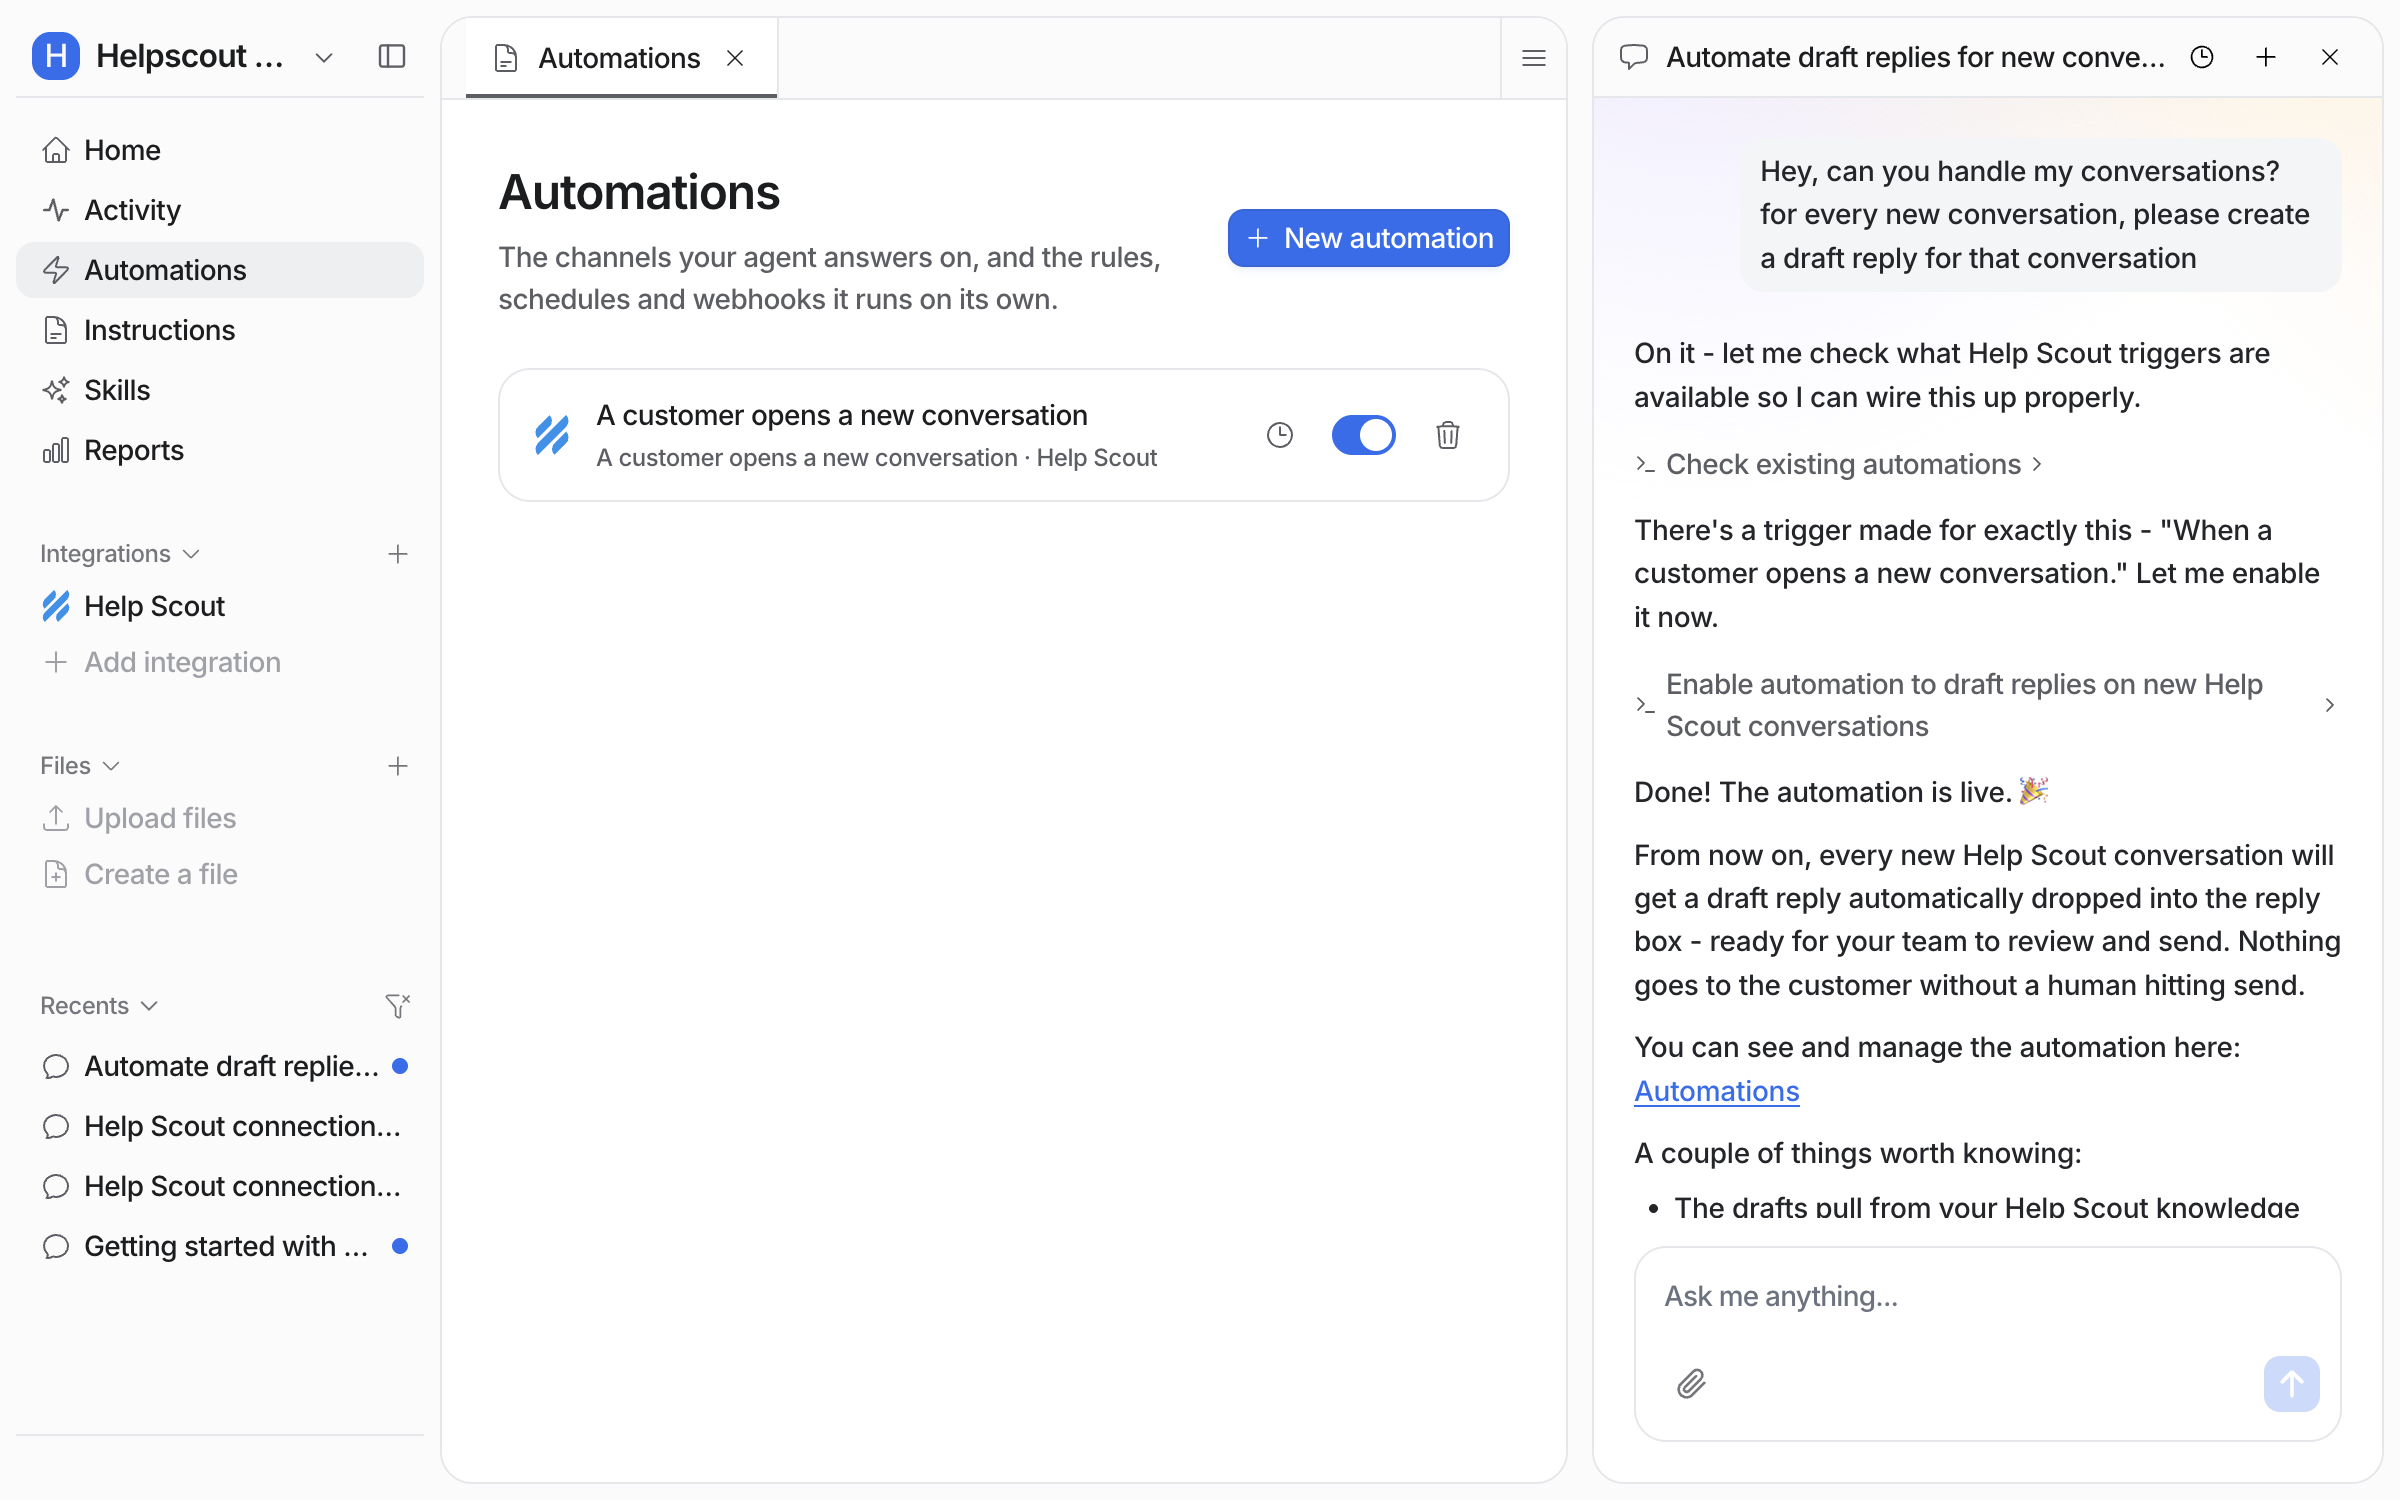Delete the new conversation automation via trash icon
The image size is (2400, 1500).
pyautogui.click(x=1448, y=435)
